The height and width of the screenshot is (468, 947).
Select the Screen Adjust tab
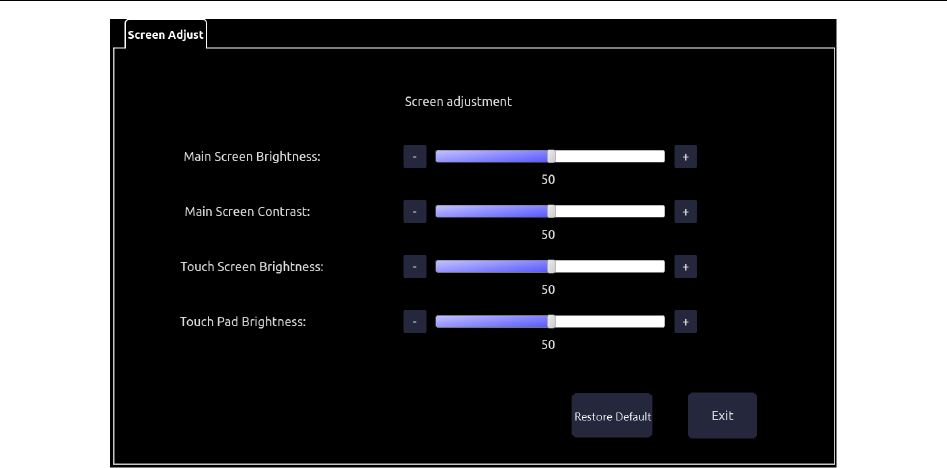(165, 35)
